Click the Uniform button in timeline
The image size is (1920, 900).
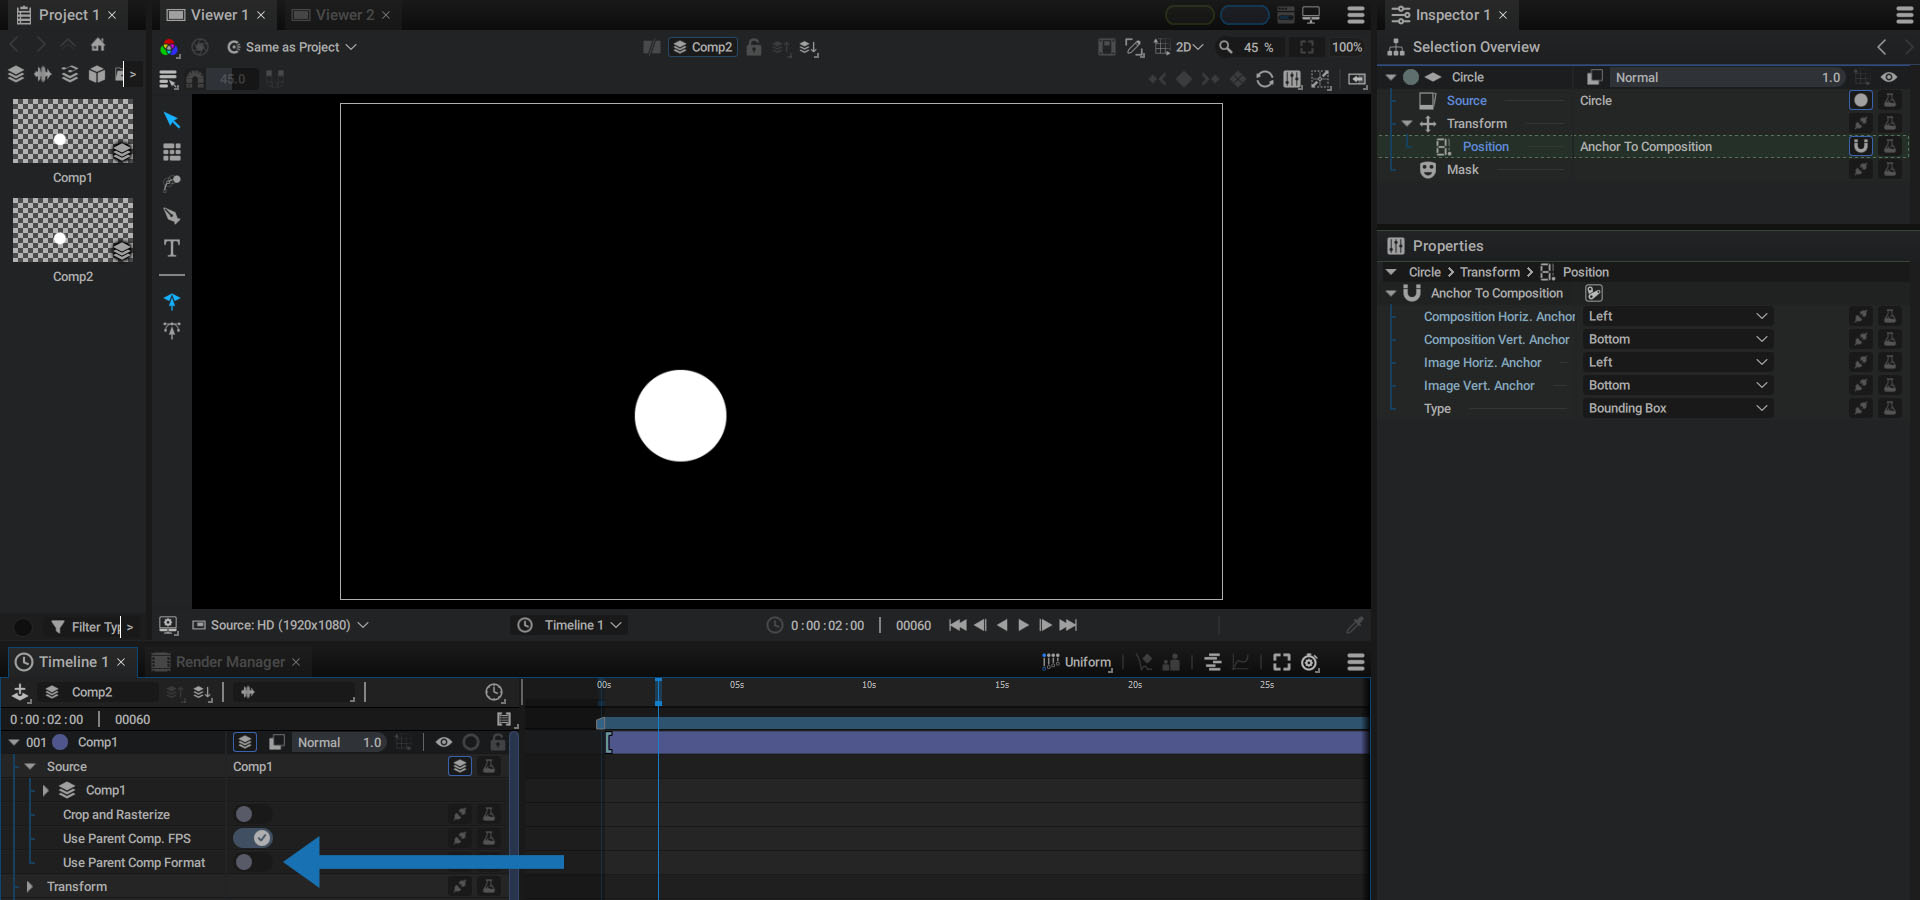pyautogui.click(x=1077, y=662)
